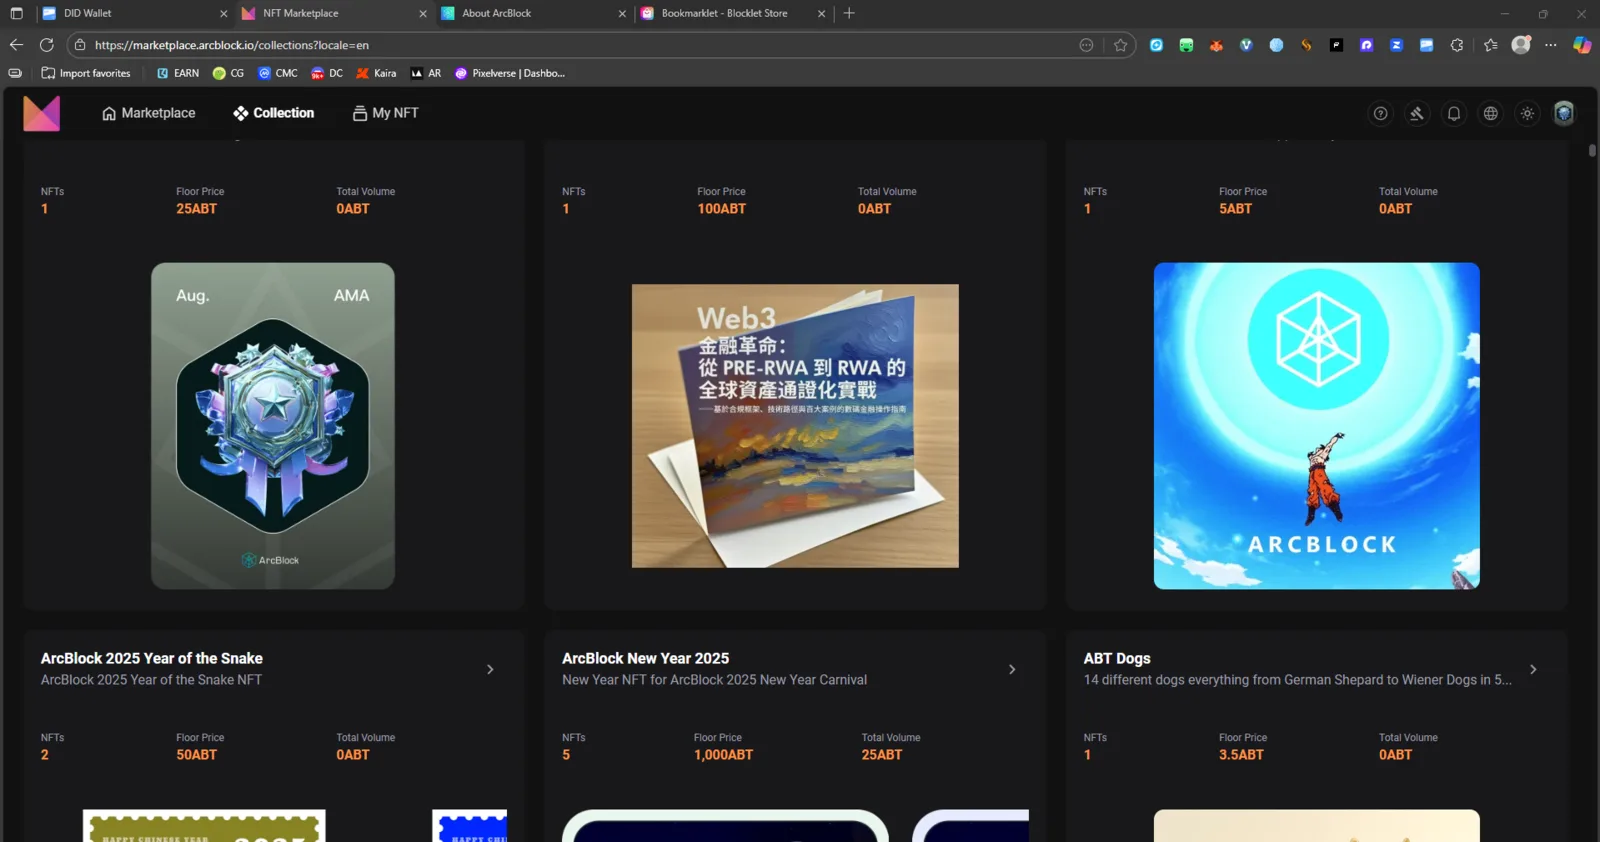Go to the Marketplace page

coord(149,113)
